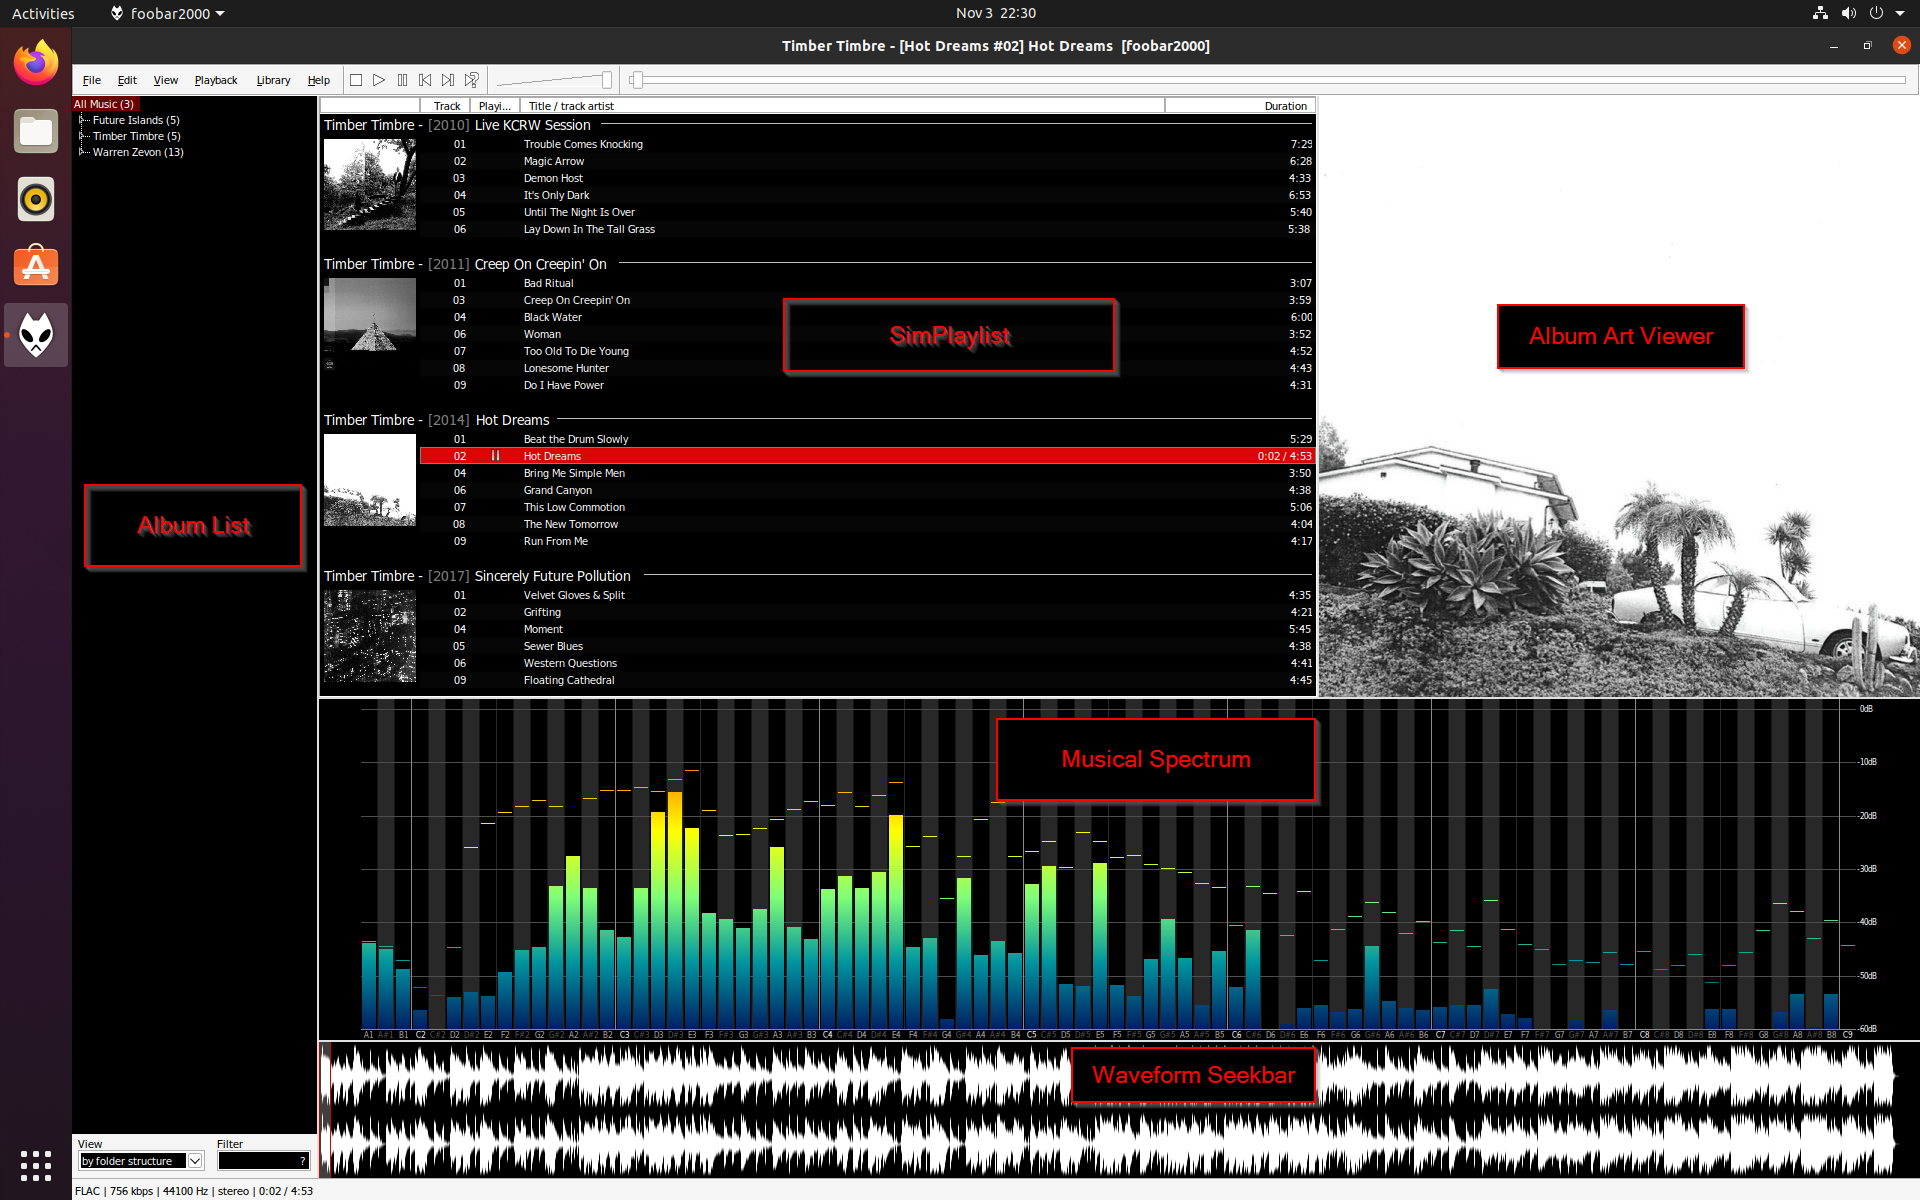Open the clock showing Nov 3 22:30
The width and height of the screenshot is (1920, 1200).
click(x=995, y=13)
